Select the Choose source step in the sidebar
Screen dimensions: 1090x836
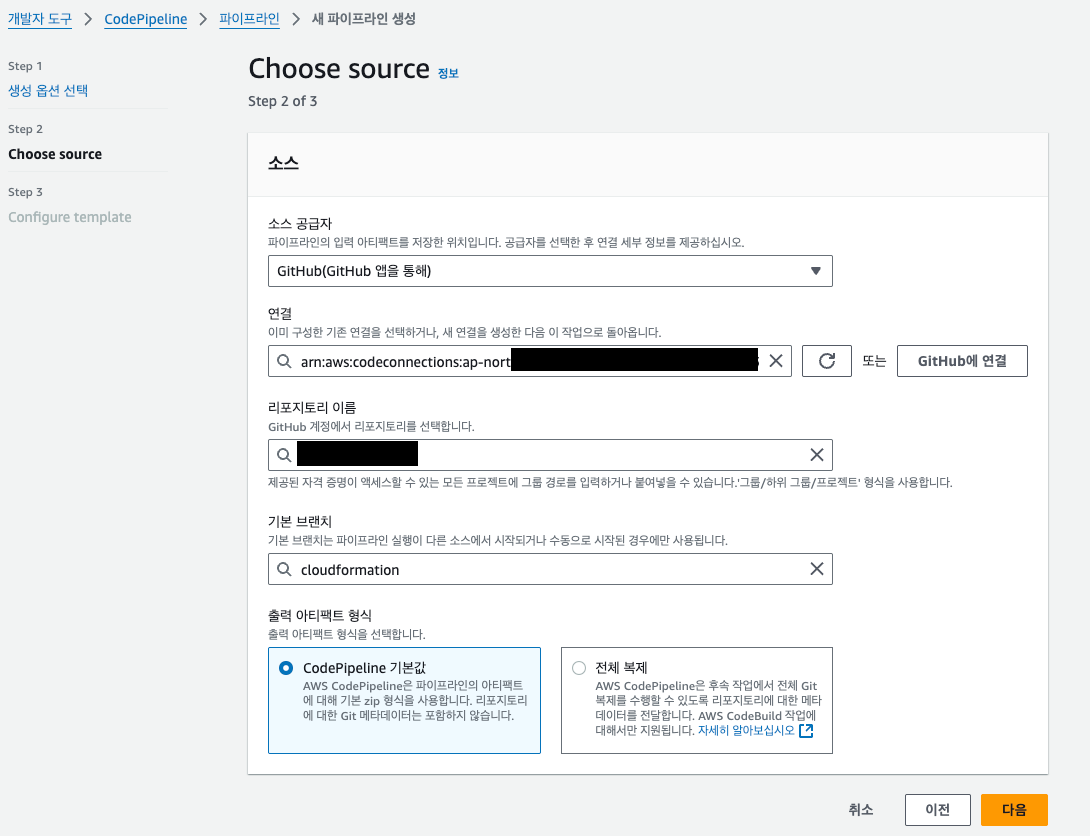click(x=55, y=154)
